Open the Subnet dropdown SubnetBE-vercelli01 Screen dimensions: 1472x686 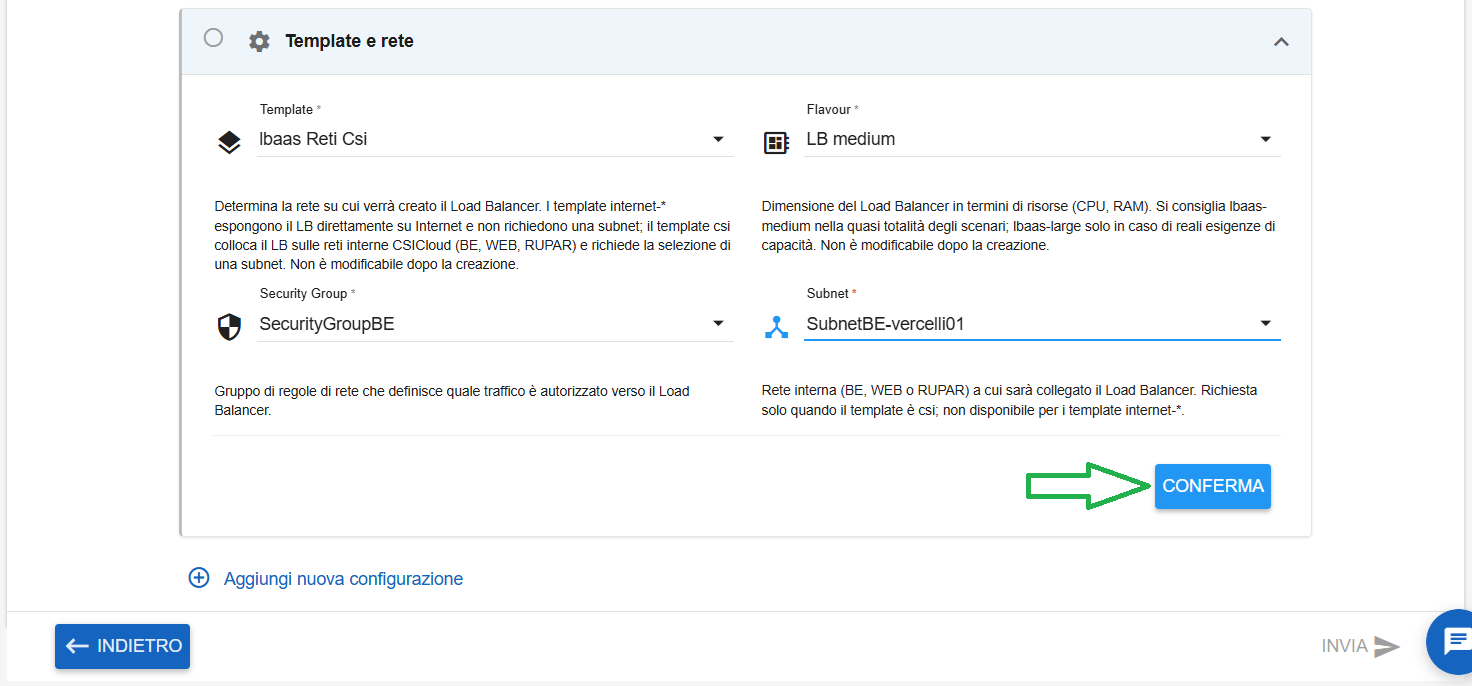pyautogui.click(x=1042, y=323)
